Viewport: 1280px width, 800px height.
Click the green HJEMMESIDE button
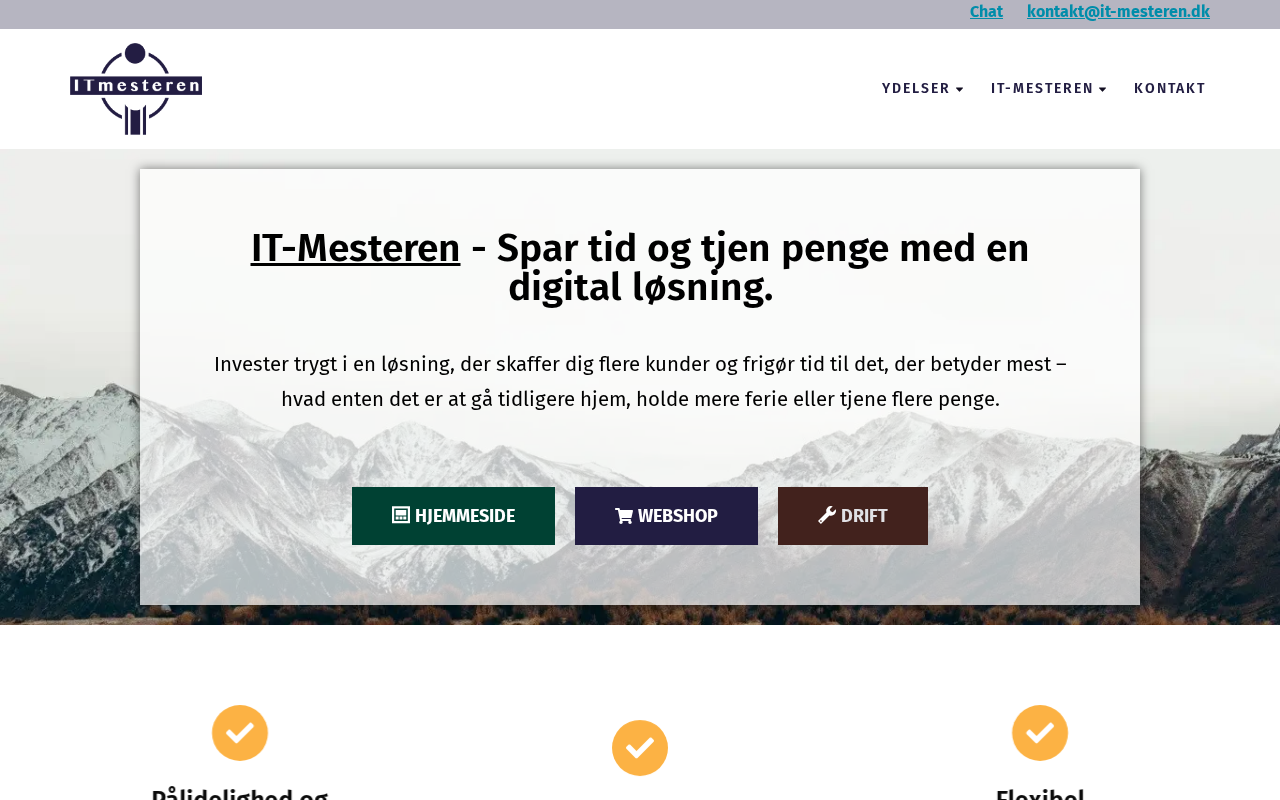click(x=453, y=516)
